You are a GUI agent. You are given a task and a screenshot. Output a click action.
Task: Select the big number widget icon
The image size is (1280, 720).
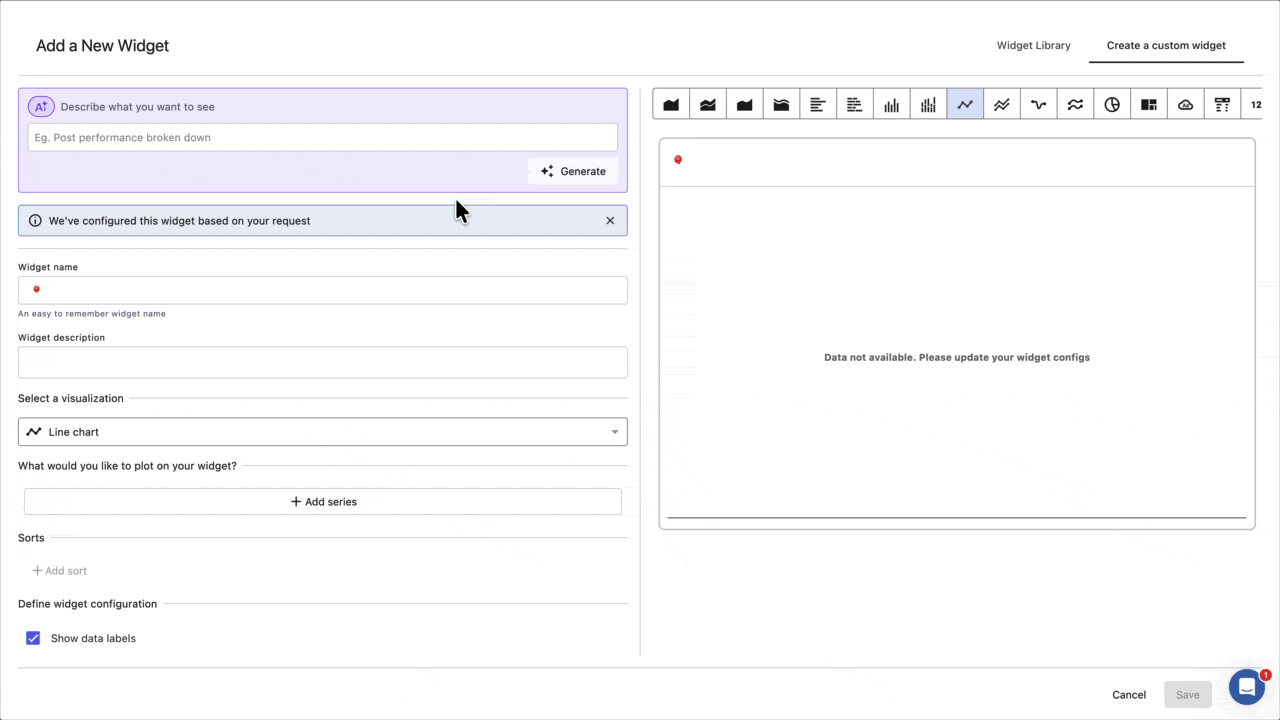click(x=1256, y=104)
